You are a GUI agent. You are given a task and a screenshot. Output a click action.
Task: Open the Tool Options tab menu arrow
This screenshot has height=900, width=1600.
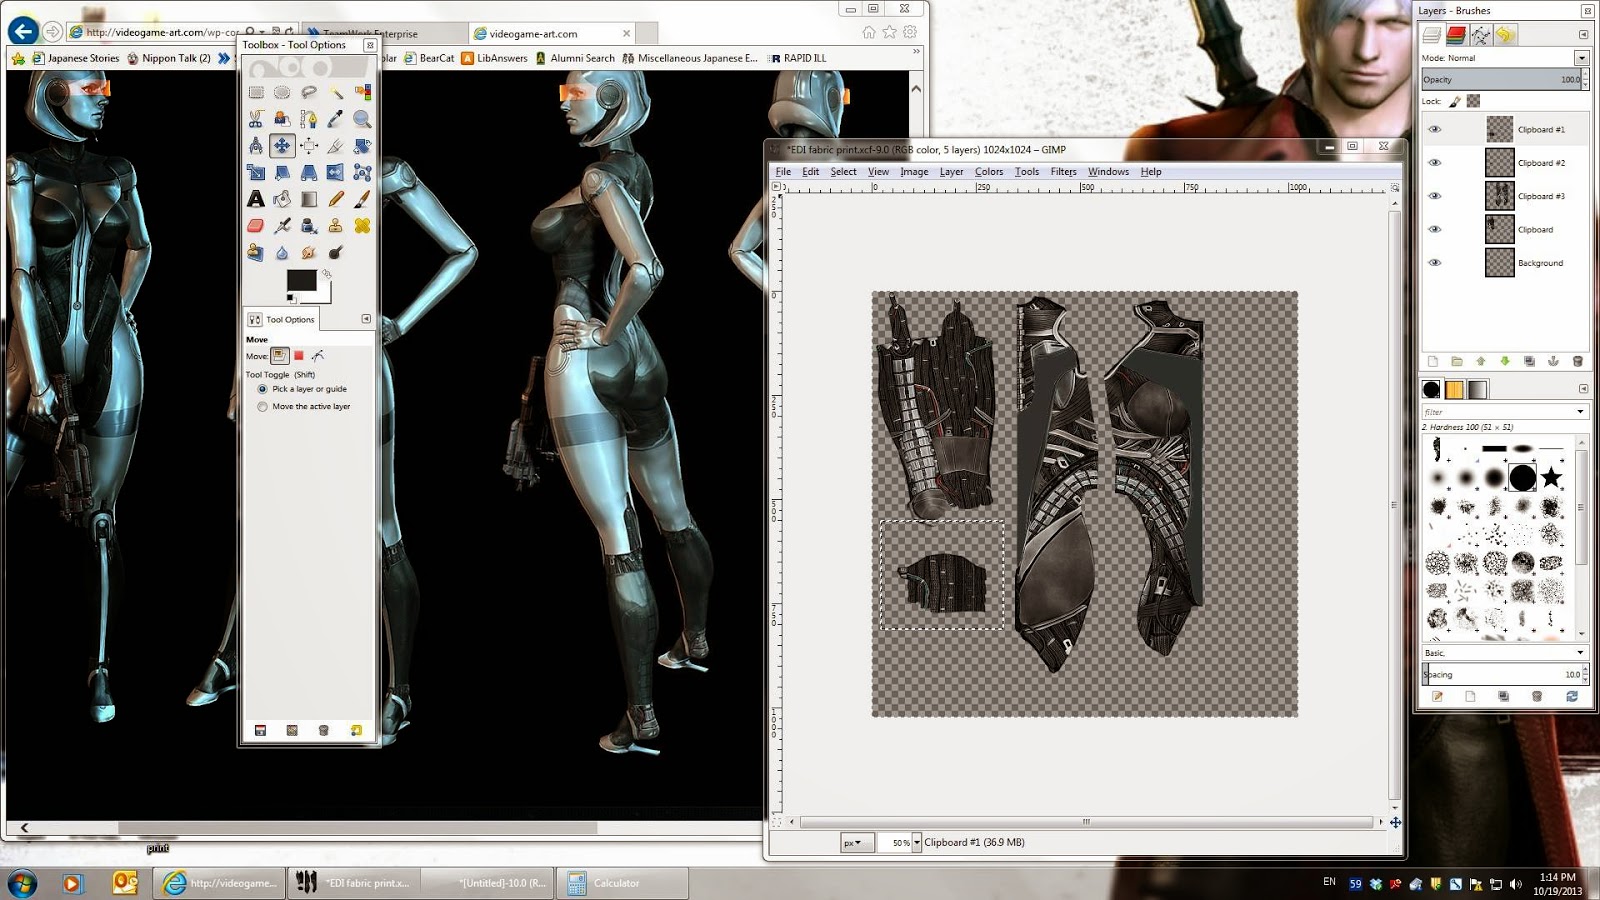click(366, 319)
